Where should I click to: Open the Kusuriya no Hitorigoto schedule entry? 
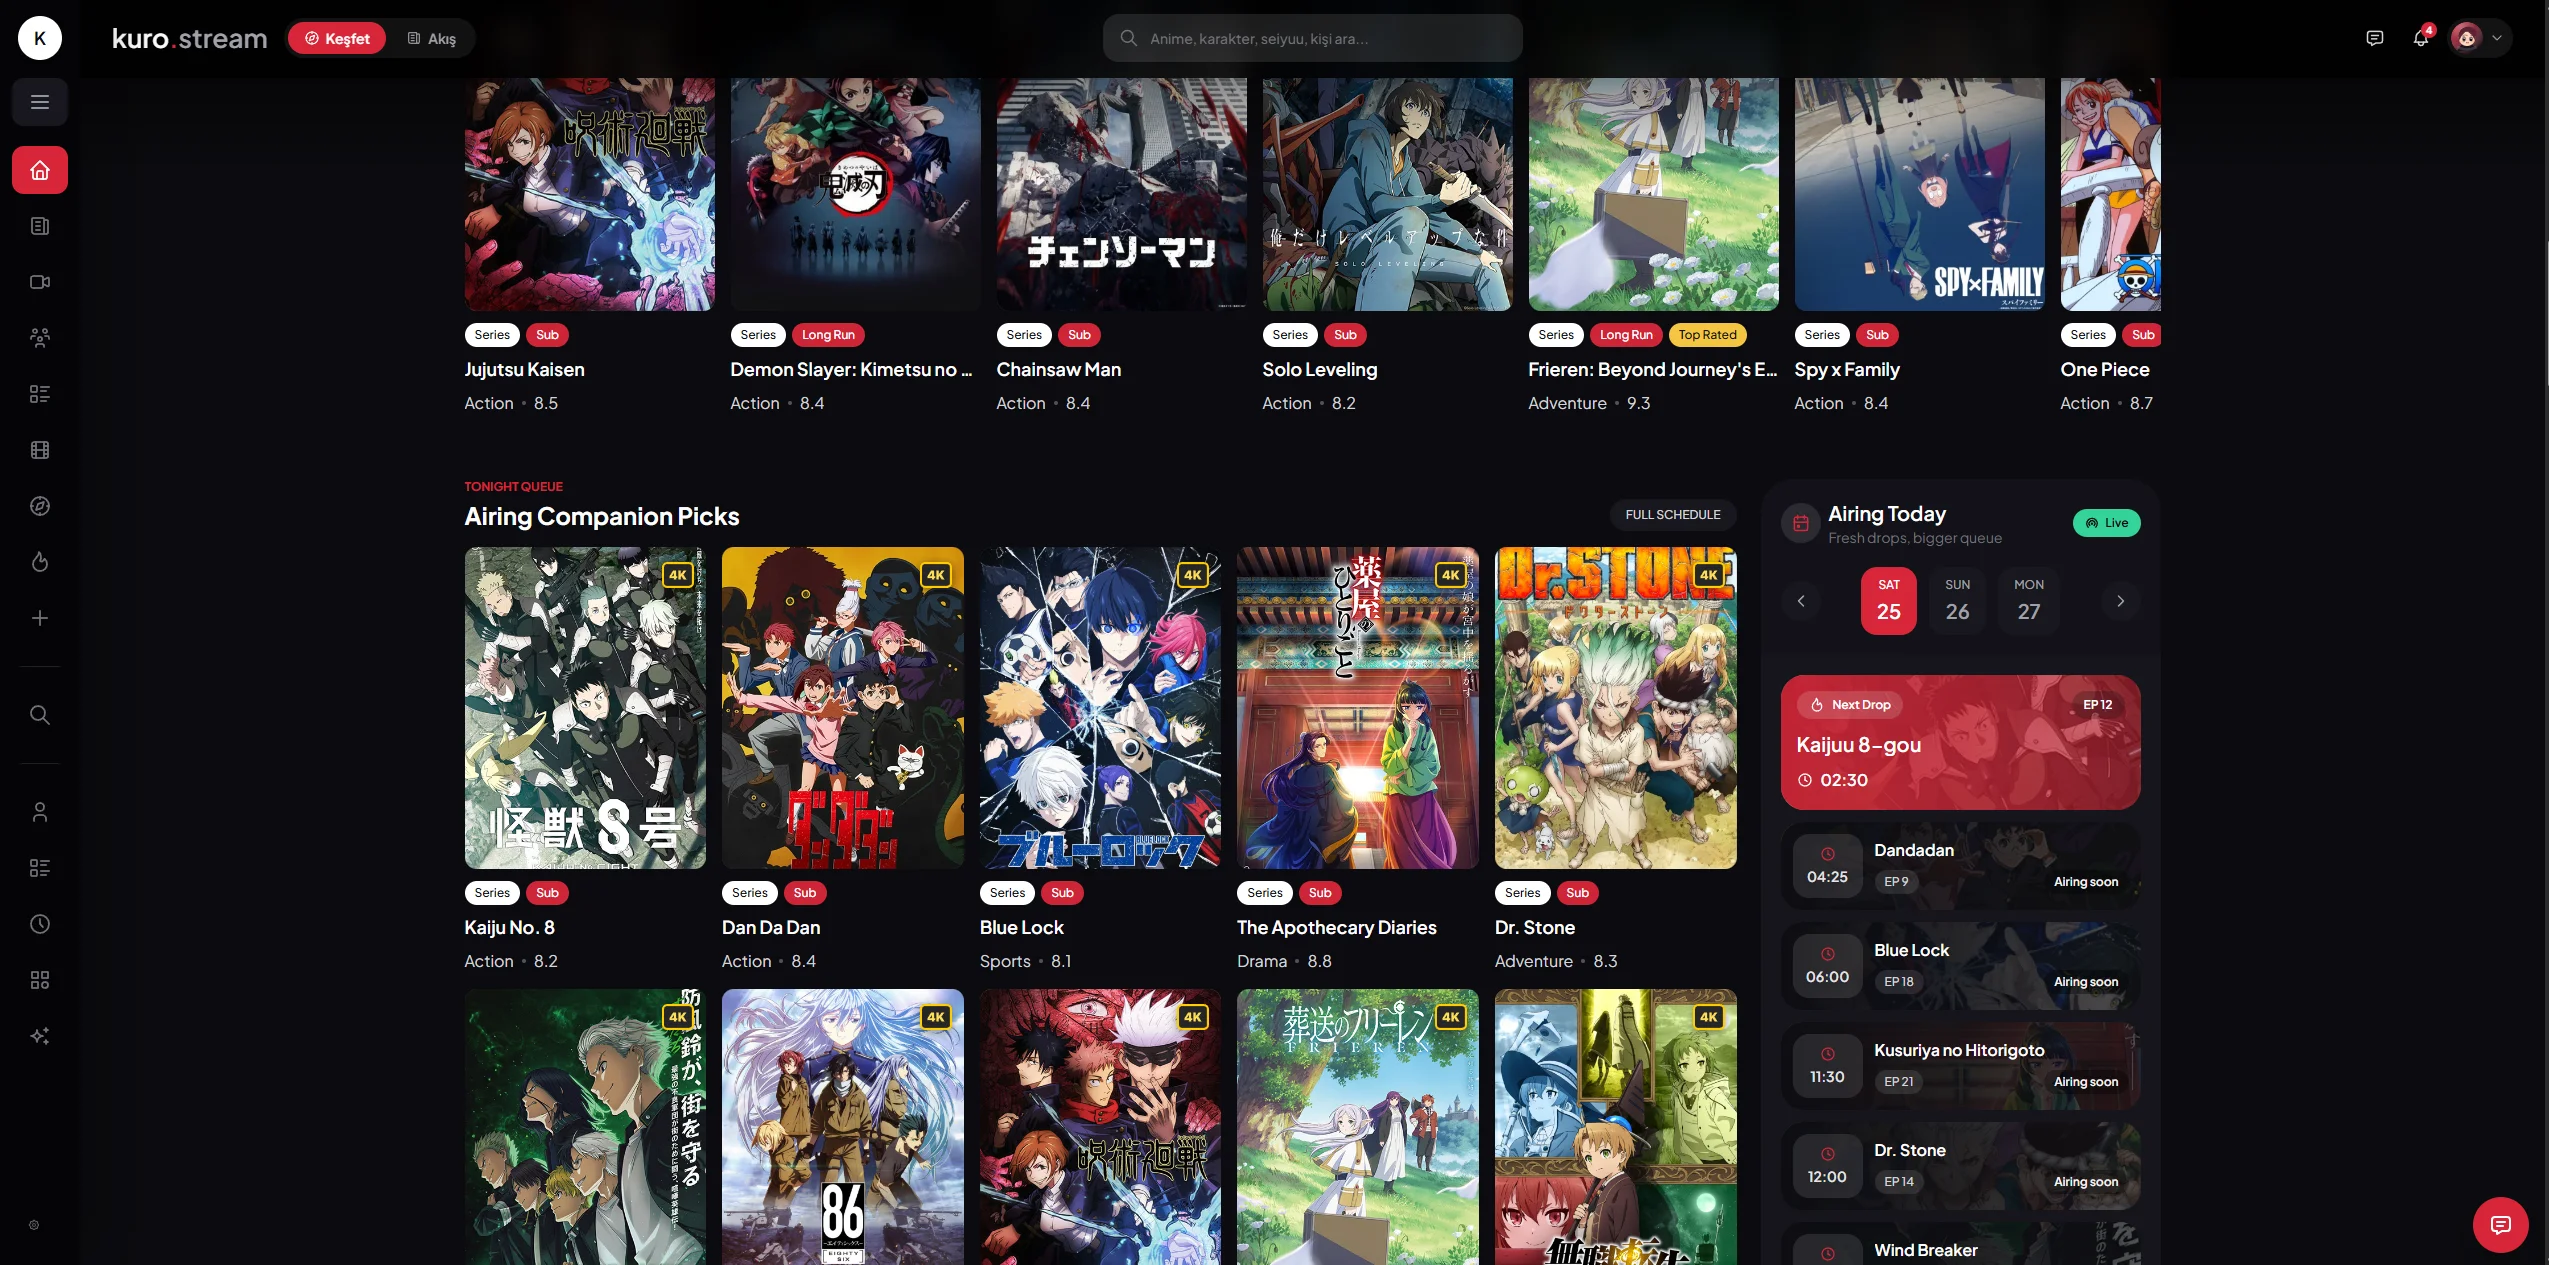[x=1960, y=1066]
